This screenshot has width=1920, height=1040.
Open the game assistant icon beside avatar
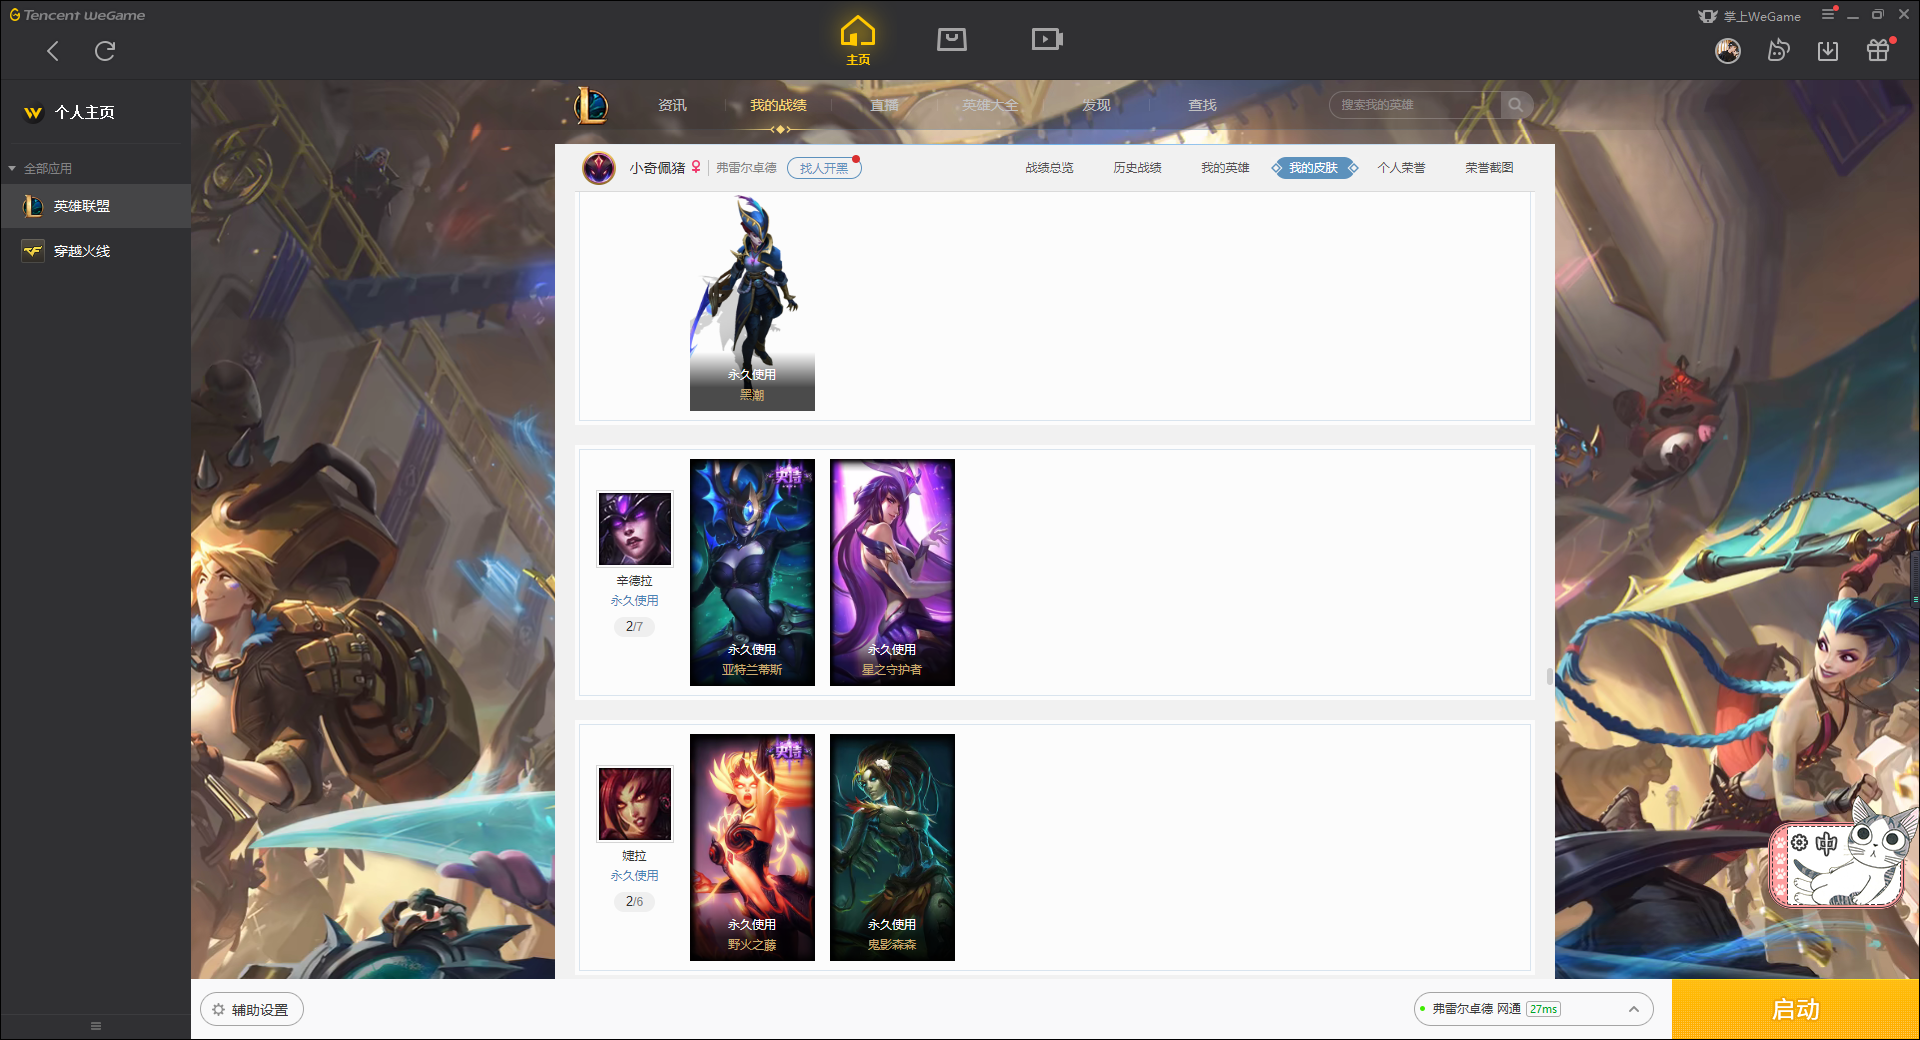pyautogui.click(x=1778, y=51)
